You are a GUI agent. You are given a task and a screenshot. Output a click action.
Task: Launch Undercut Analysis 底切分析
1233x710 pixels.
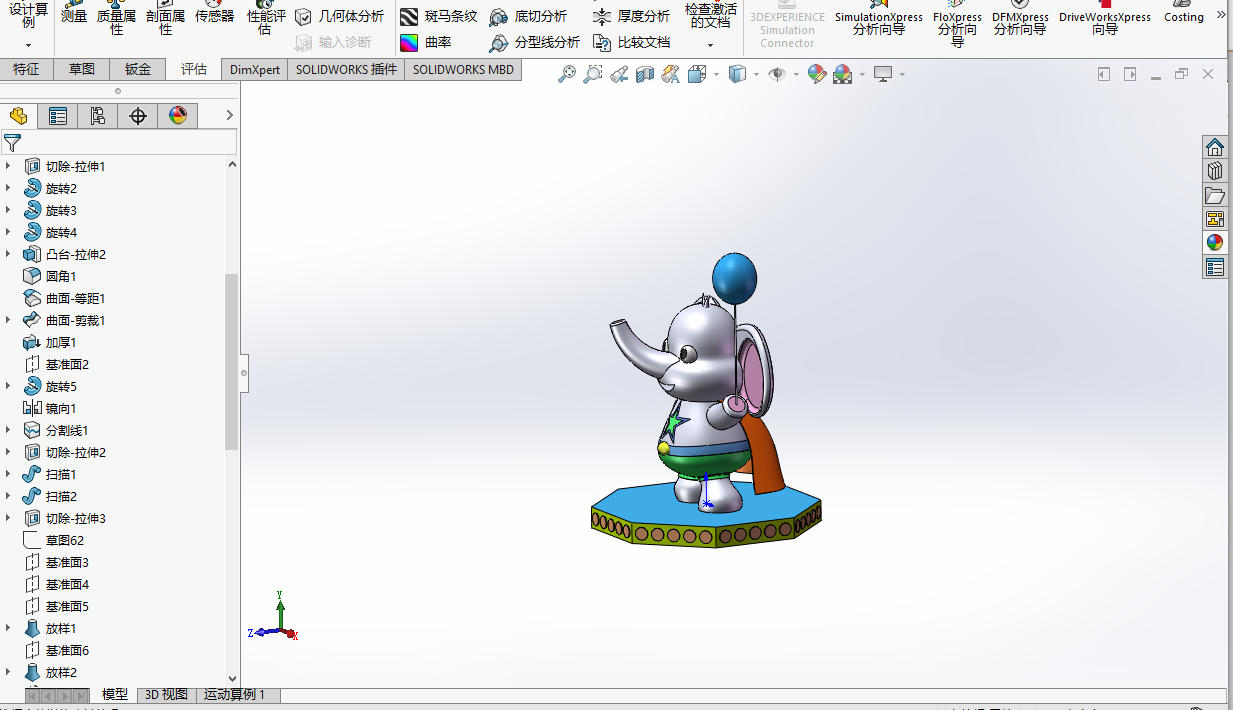[527, 16]
